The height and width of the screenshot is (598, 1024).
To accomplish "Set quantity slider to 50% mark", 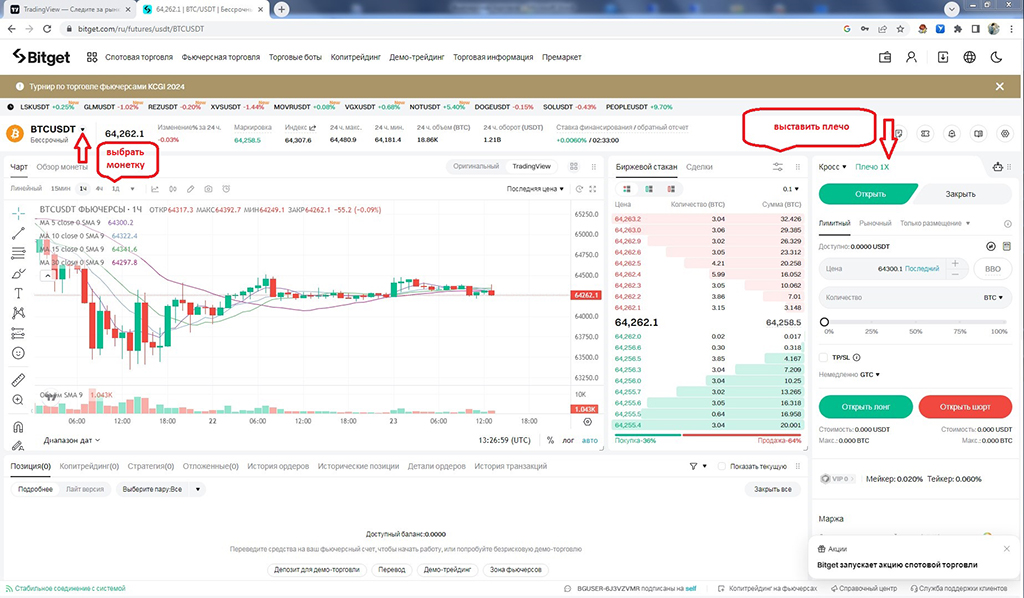I will pos(916,323).
